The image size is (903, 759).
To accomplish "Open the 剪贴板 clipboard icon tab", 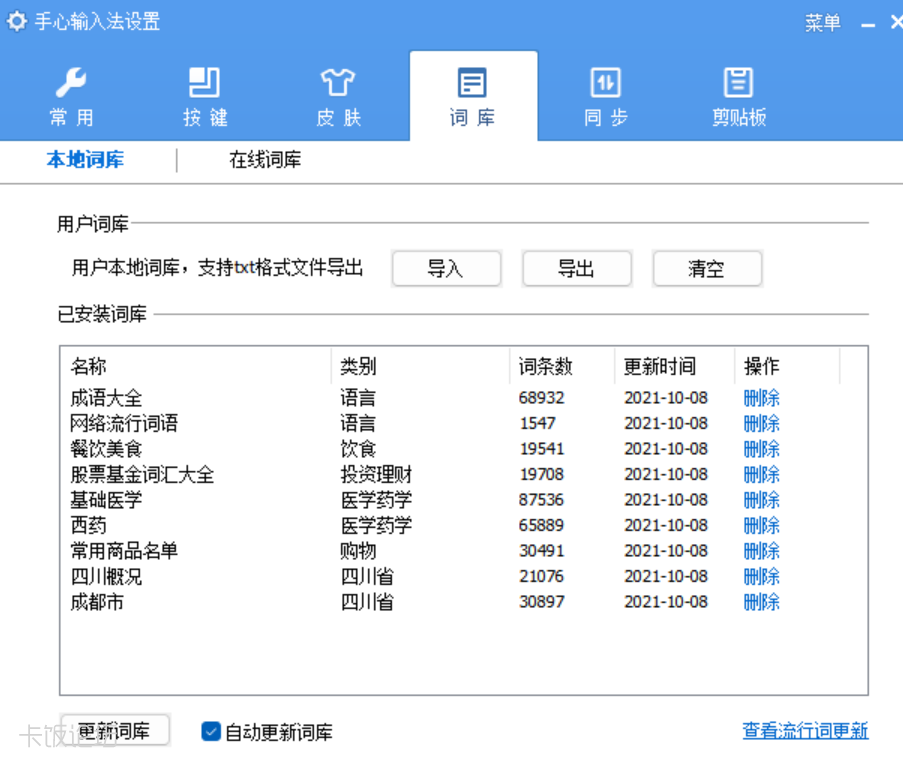I will coord(739,97).
